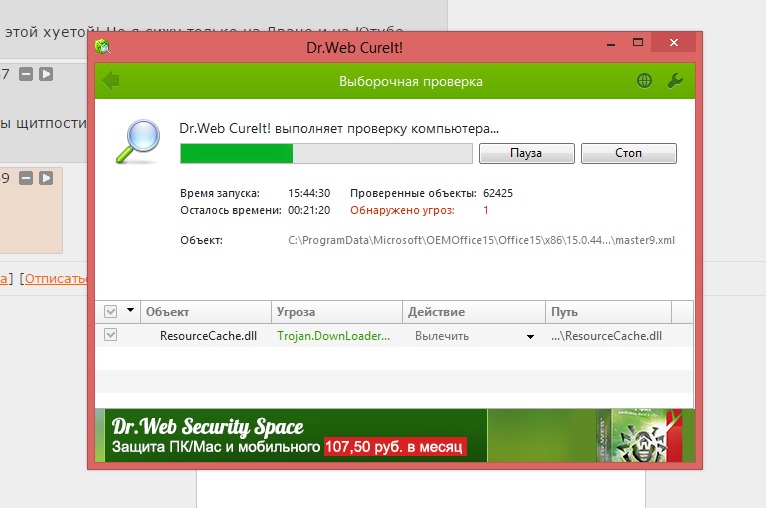This screenshot has width=766, height=508.
Task: Click the 00:21:20 remaining time value
Action: (309, 211)
